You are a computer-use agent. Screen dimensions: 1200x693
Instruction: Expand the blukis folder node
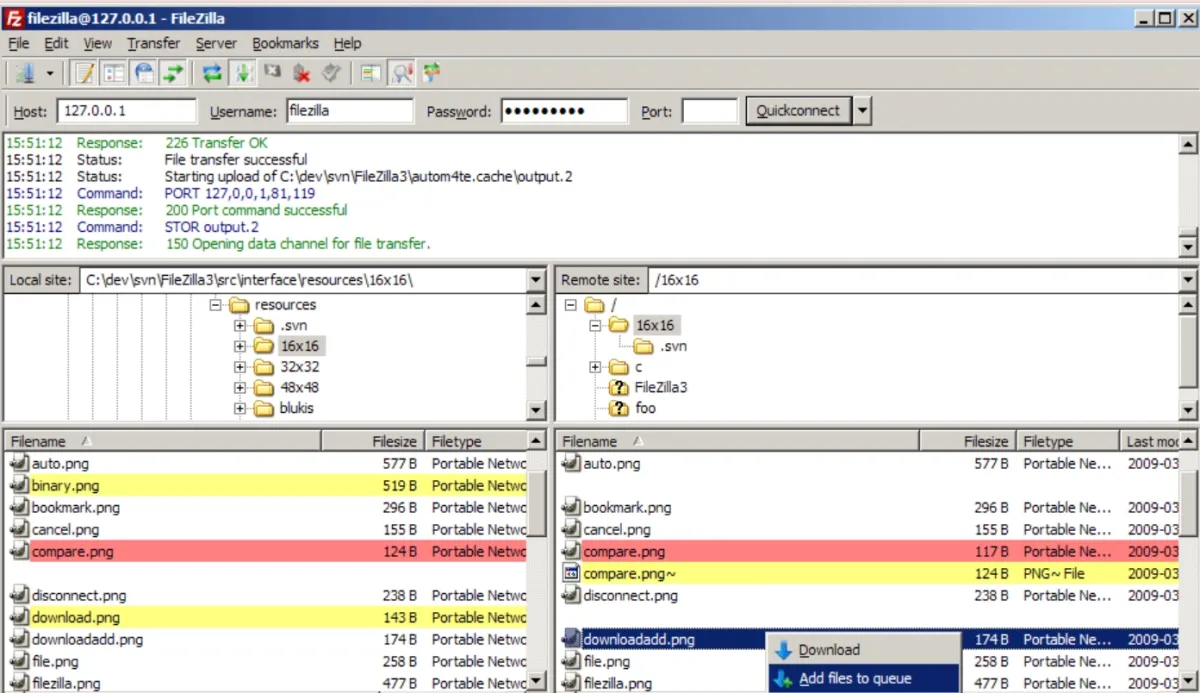click(x=239, y=408)
